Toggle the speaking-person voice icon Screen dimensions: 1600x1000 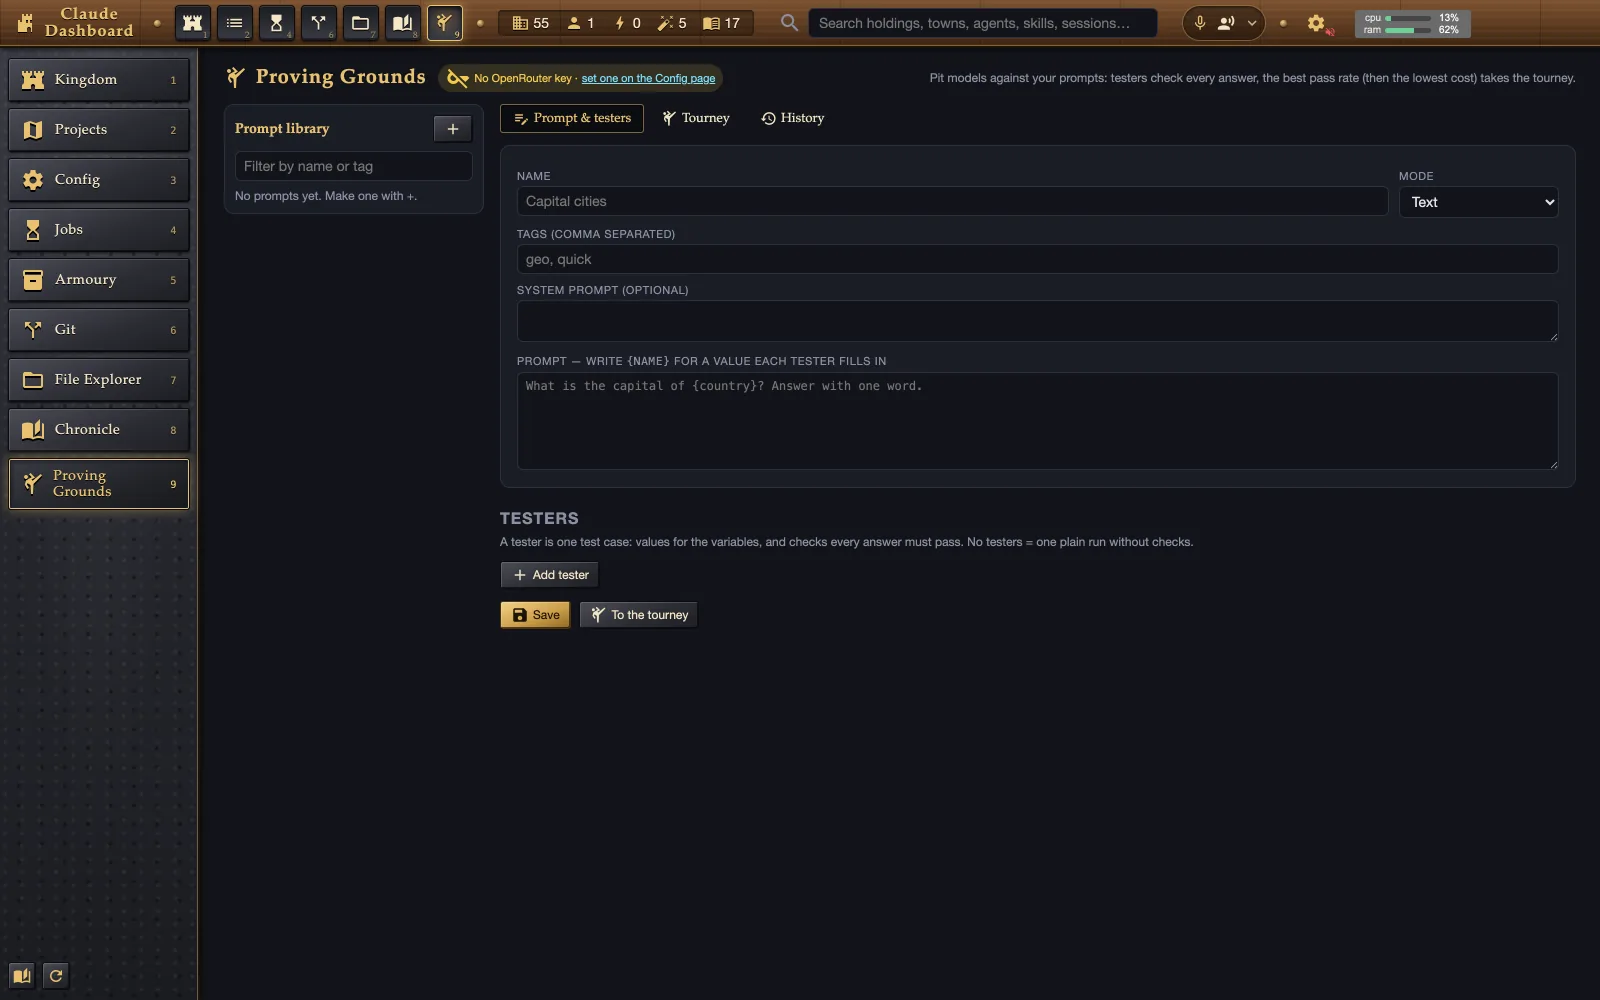coord(1226,23)
